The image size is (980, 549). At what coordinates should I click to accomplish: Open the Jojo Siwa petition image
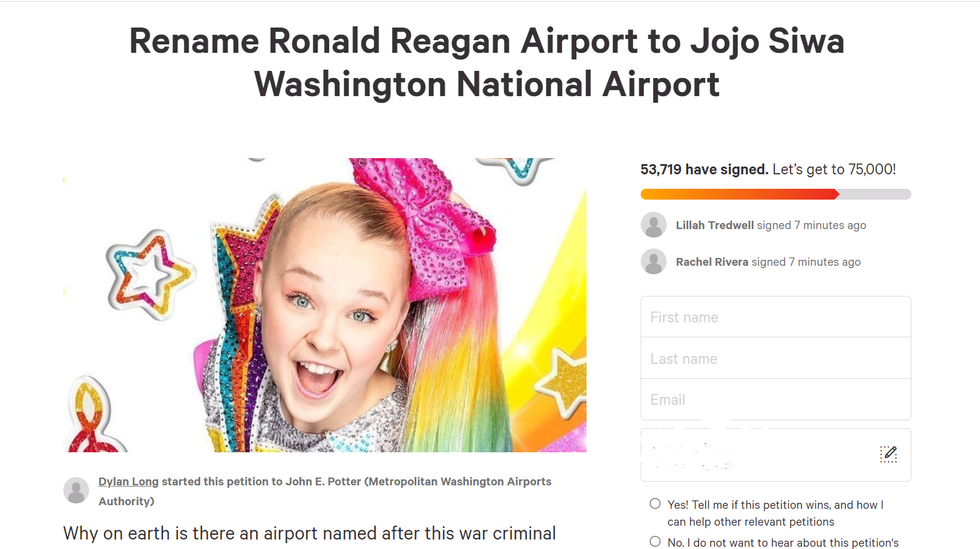pos(325,305)
